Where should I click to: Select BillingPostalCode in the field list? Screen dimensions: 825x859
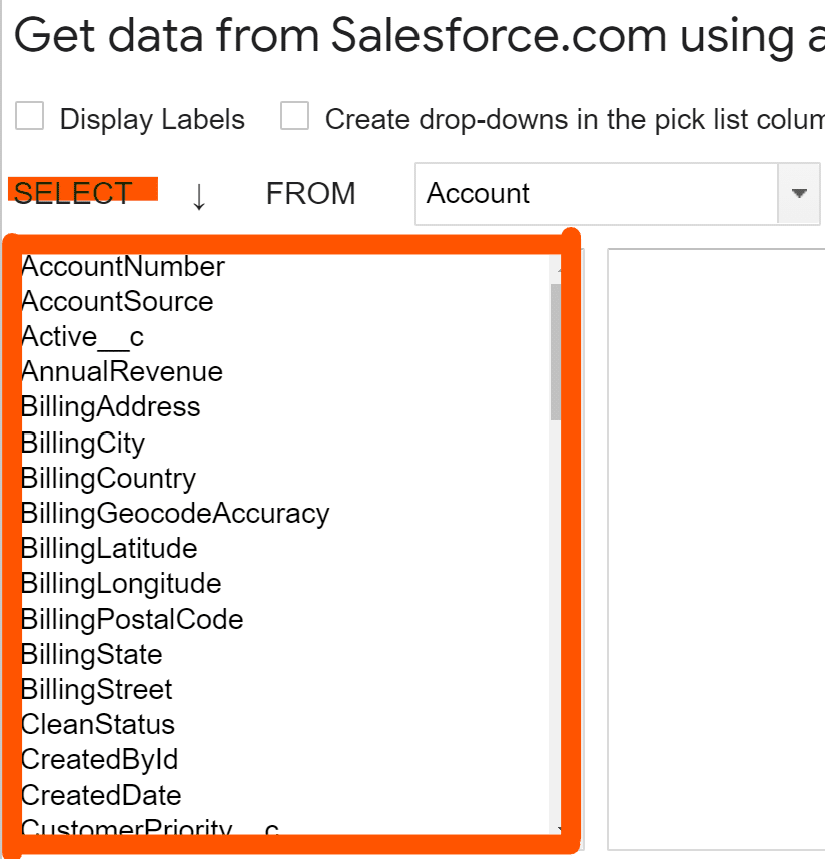click(x=132, y=620)
